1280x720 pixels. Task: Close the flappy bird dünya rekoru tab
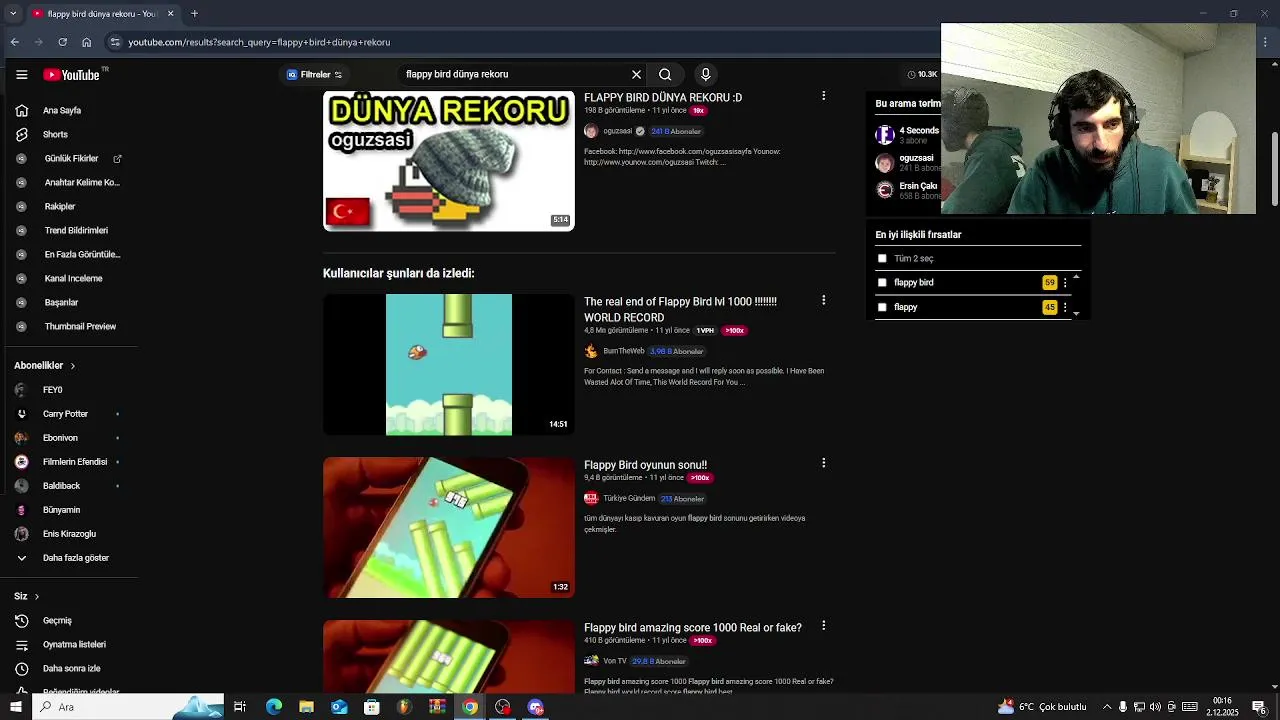(x=170, y=14)
